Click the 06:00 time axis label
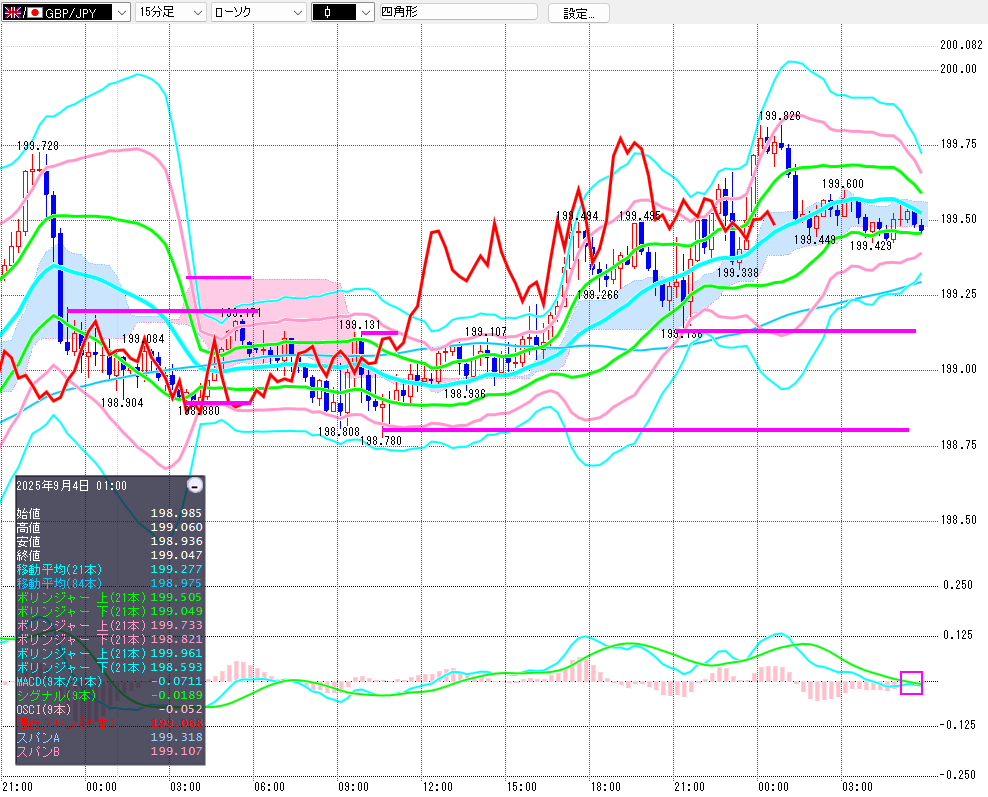 [270, 787]
